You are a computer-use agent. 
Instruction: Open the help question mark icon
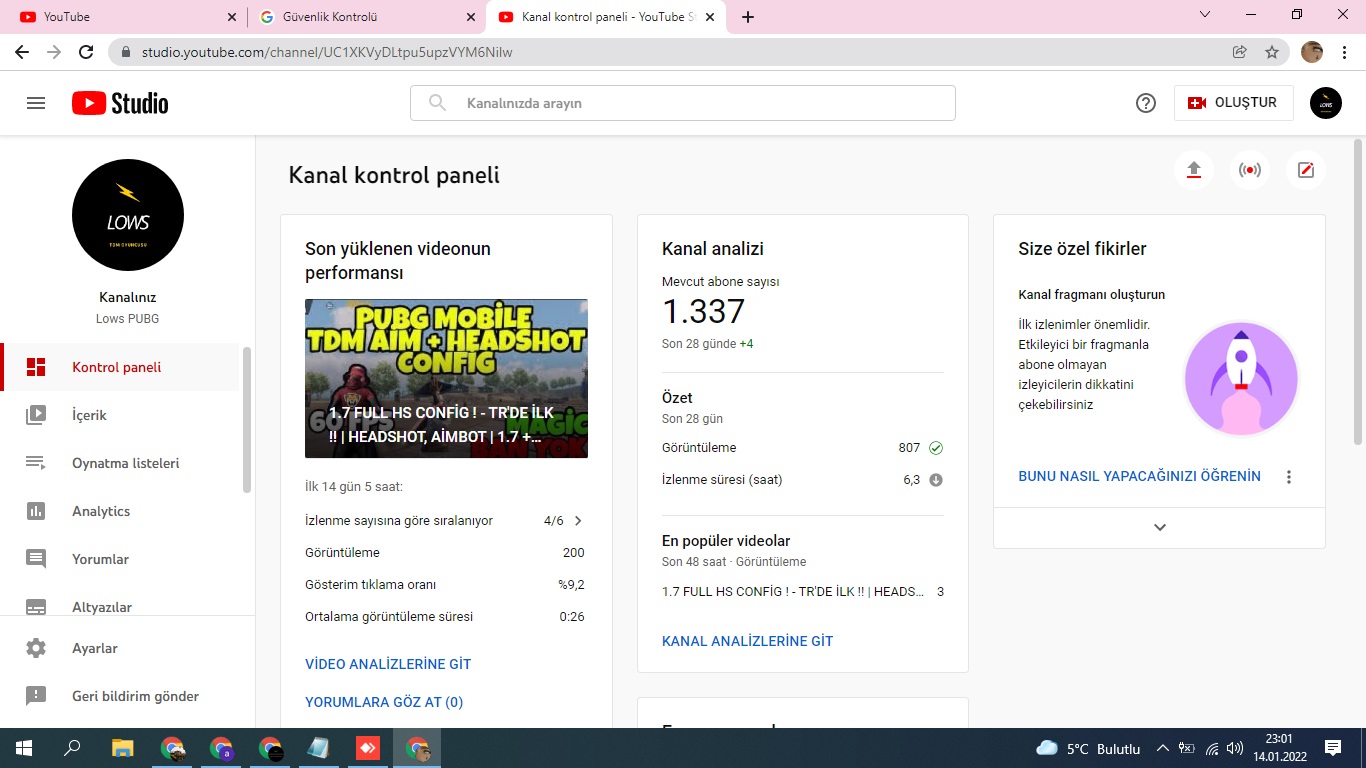click(1146, 103)
